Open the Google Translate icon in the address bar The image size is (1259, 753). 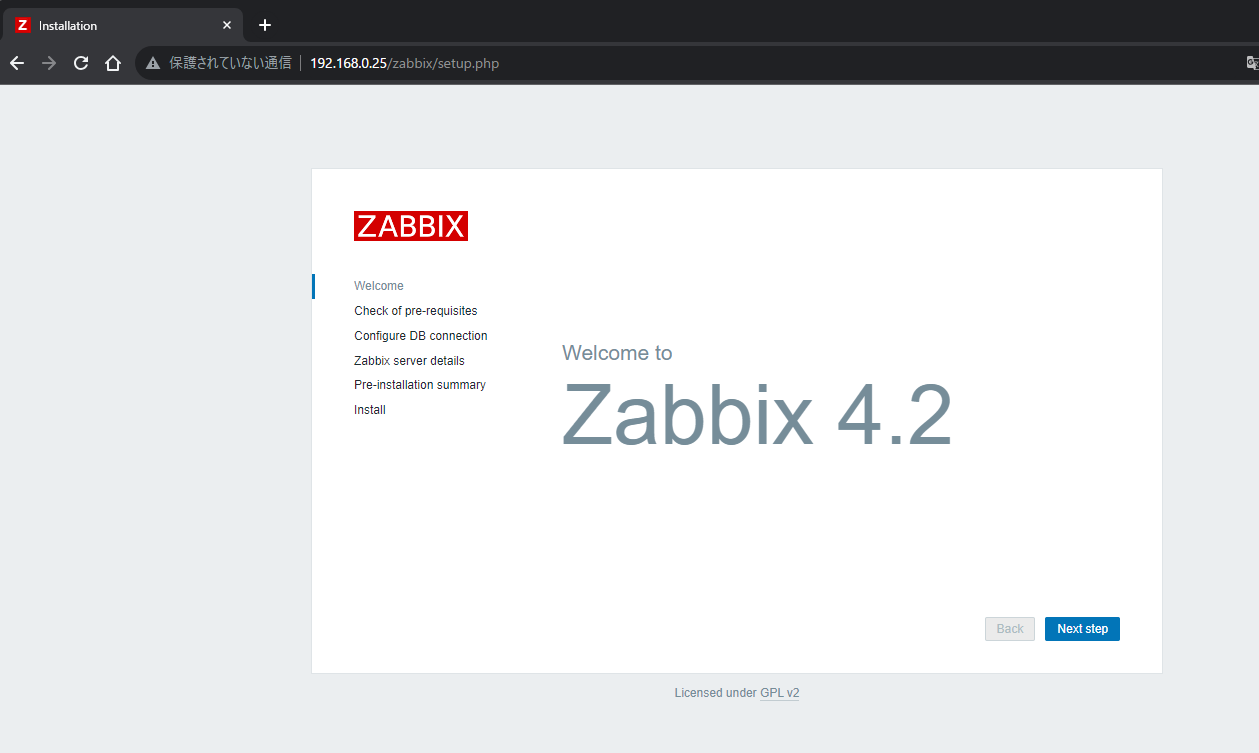click(x=1251, y=62)
